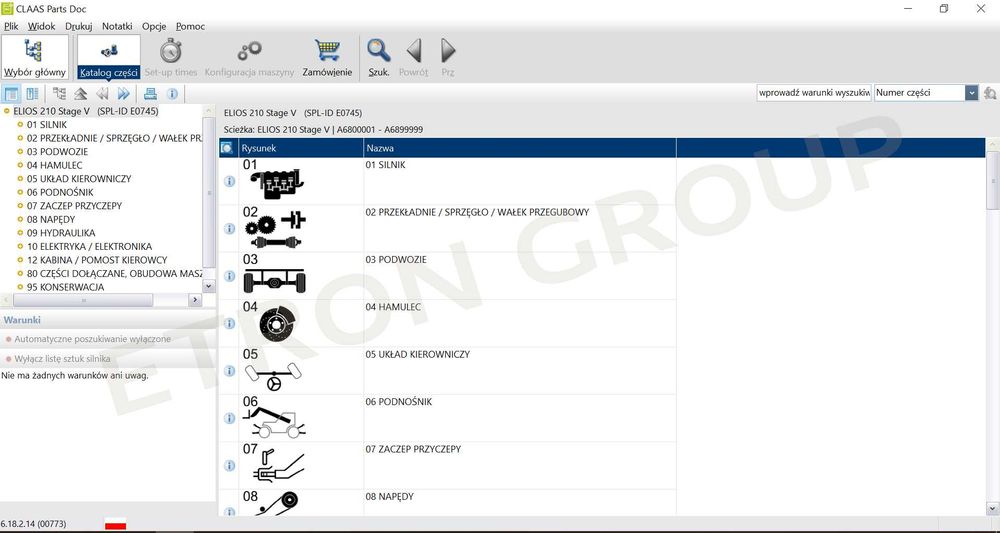Select 03 PODWOZIE in the tree

point(57,152)
